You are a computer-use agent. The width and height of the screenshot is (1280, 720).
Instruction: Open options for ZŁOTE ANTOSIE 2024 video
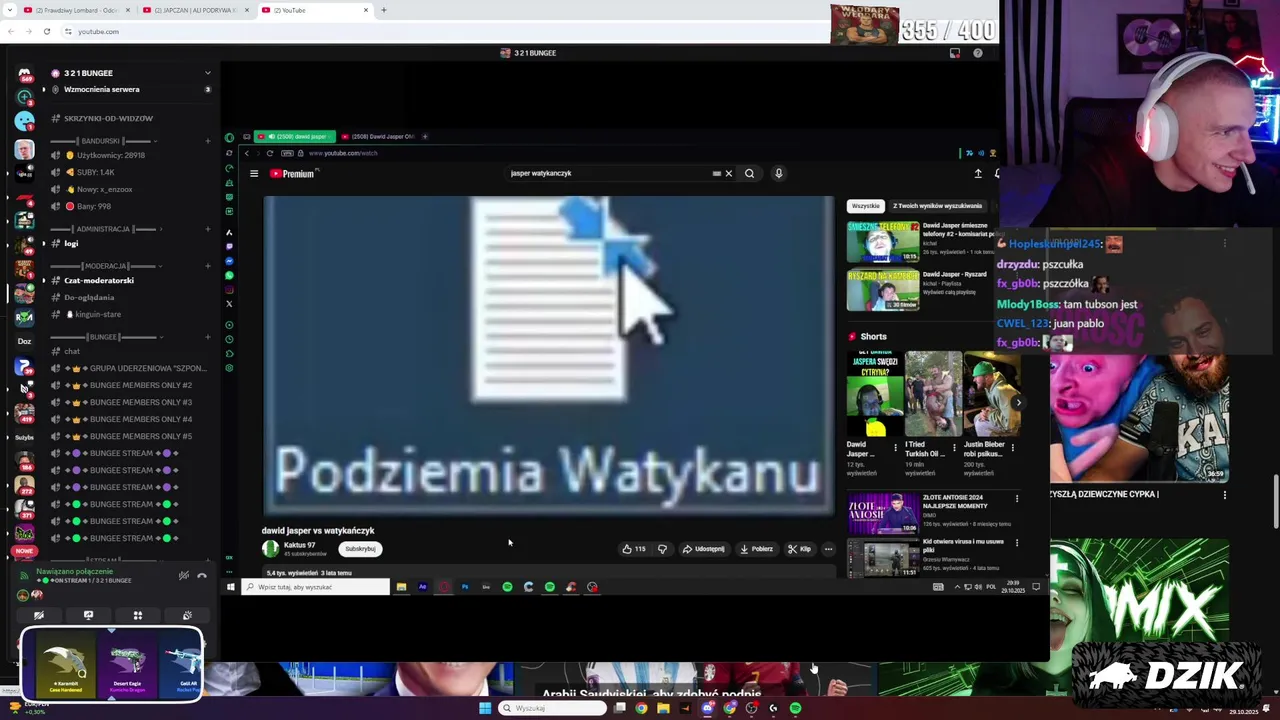point(1017,498)
